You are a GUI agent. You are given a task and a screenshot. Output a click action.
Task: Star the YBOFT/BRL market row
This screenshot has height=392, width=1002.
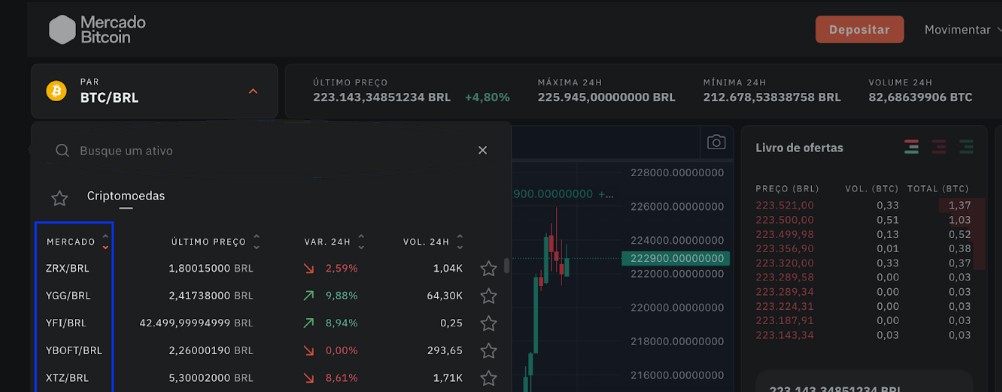489,350
